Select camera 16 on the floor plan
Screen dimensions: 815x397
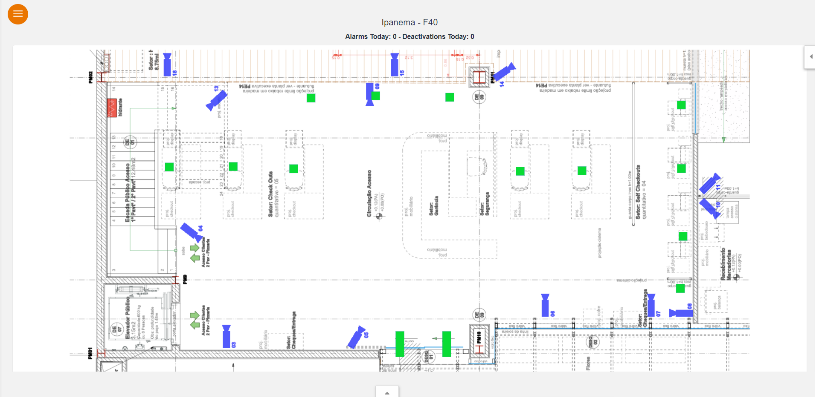(167, 64)
